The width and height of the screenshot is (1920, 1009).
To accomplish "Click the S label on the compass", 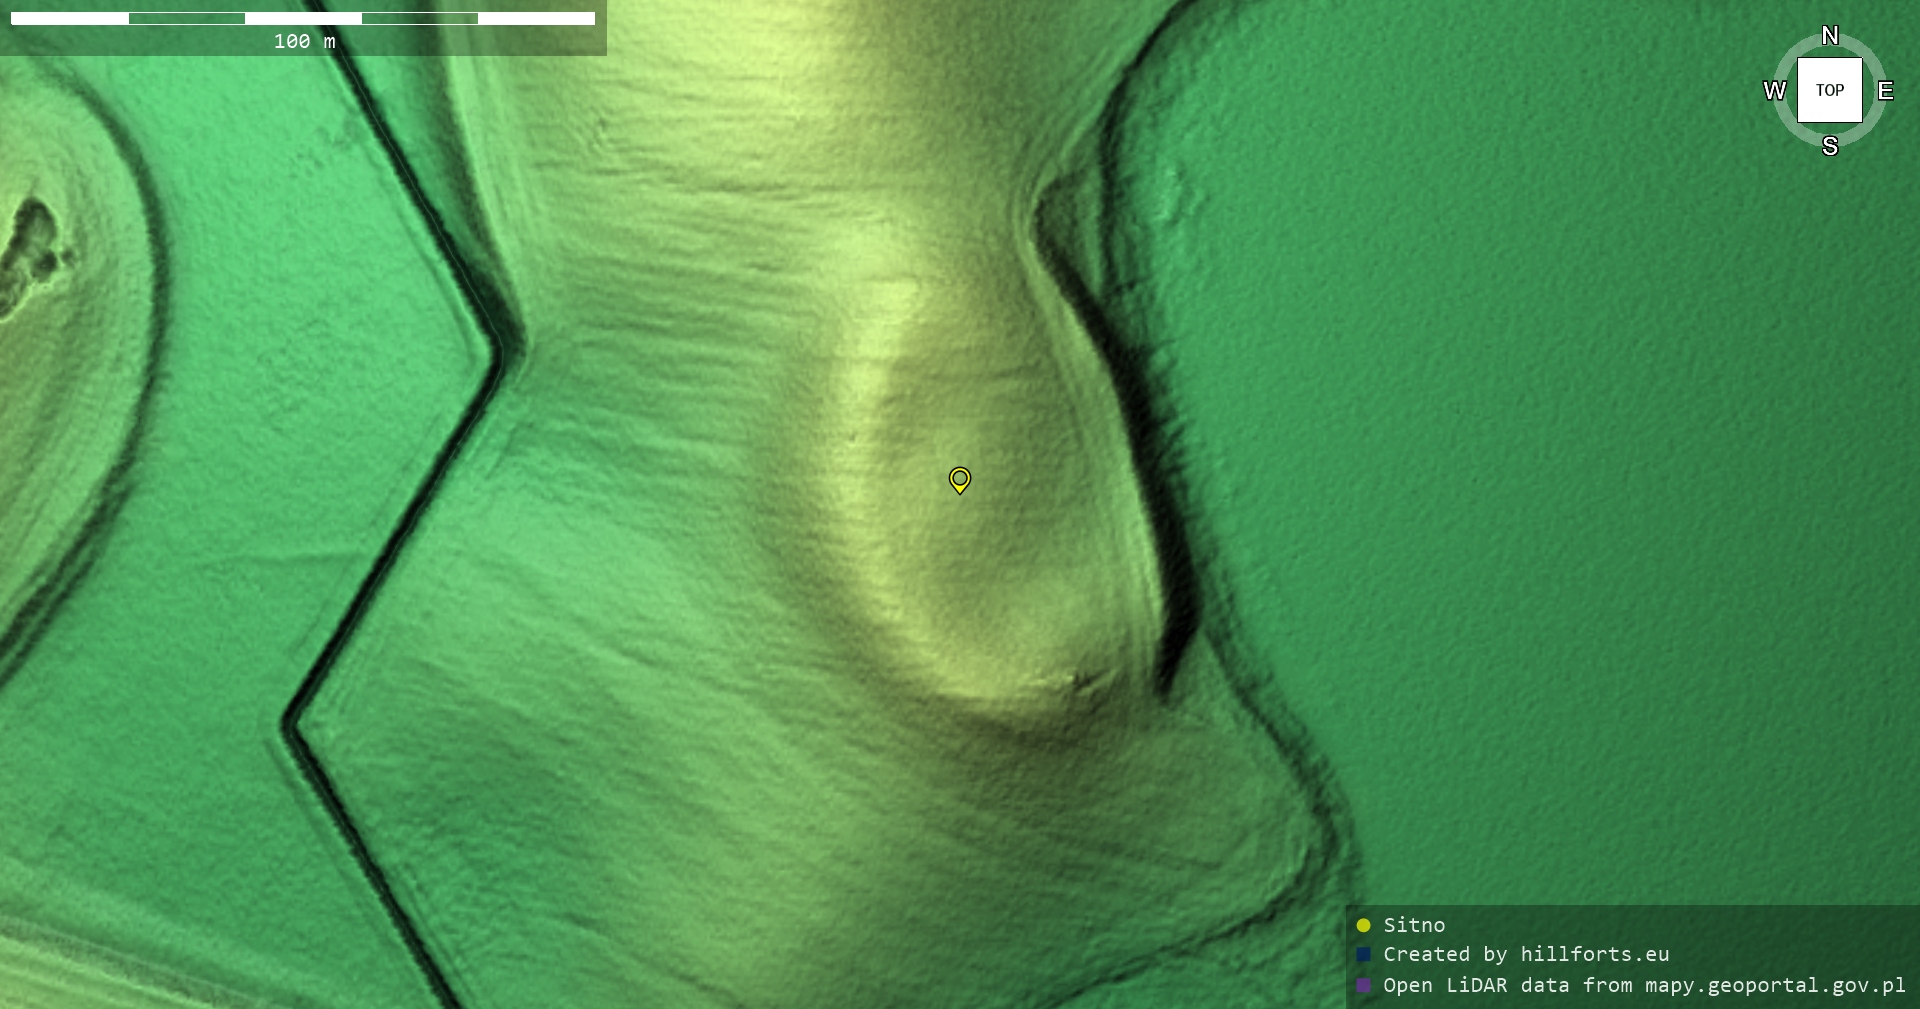I will click(1830, 146).
